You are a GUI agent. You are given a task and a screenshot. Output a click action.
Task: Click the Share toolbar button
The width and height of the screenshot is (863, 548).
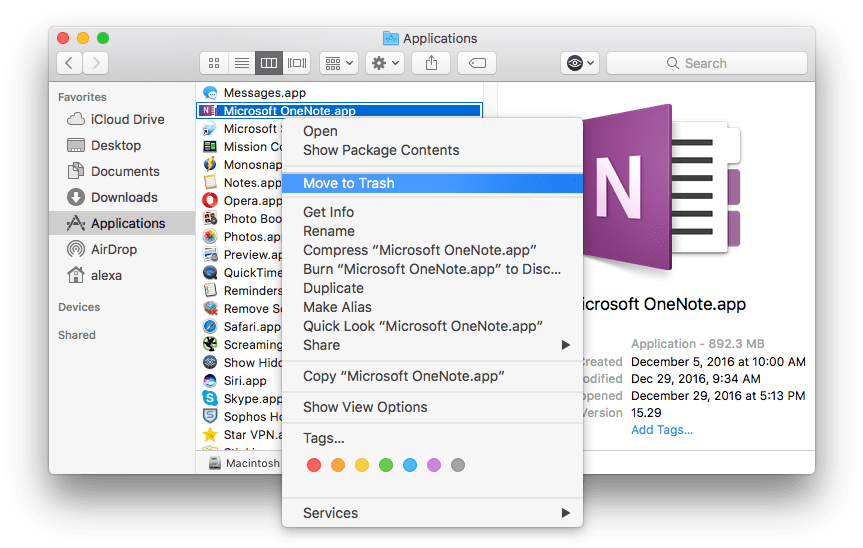432,63
